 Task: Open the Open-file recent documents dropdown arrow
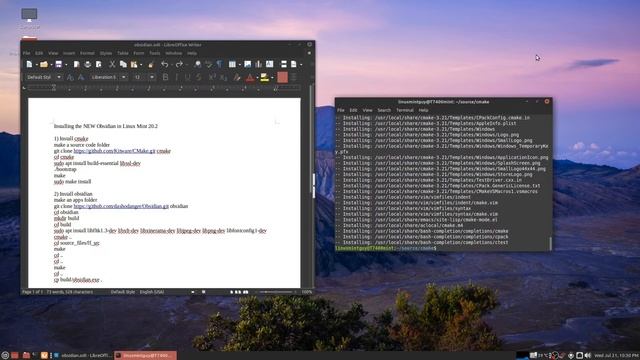coord(51,65)
